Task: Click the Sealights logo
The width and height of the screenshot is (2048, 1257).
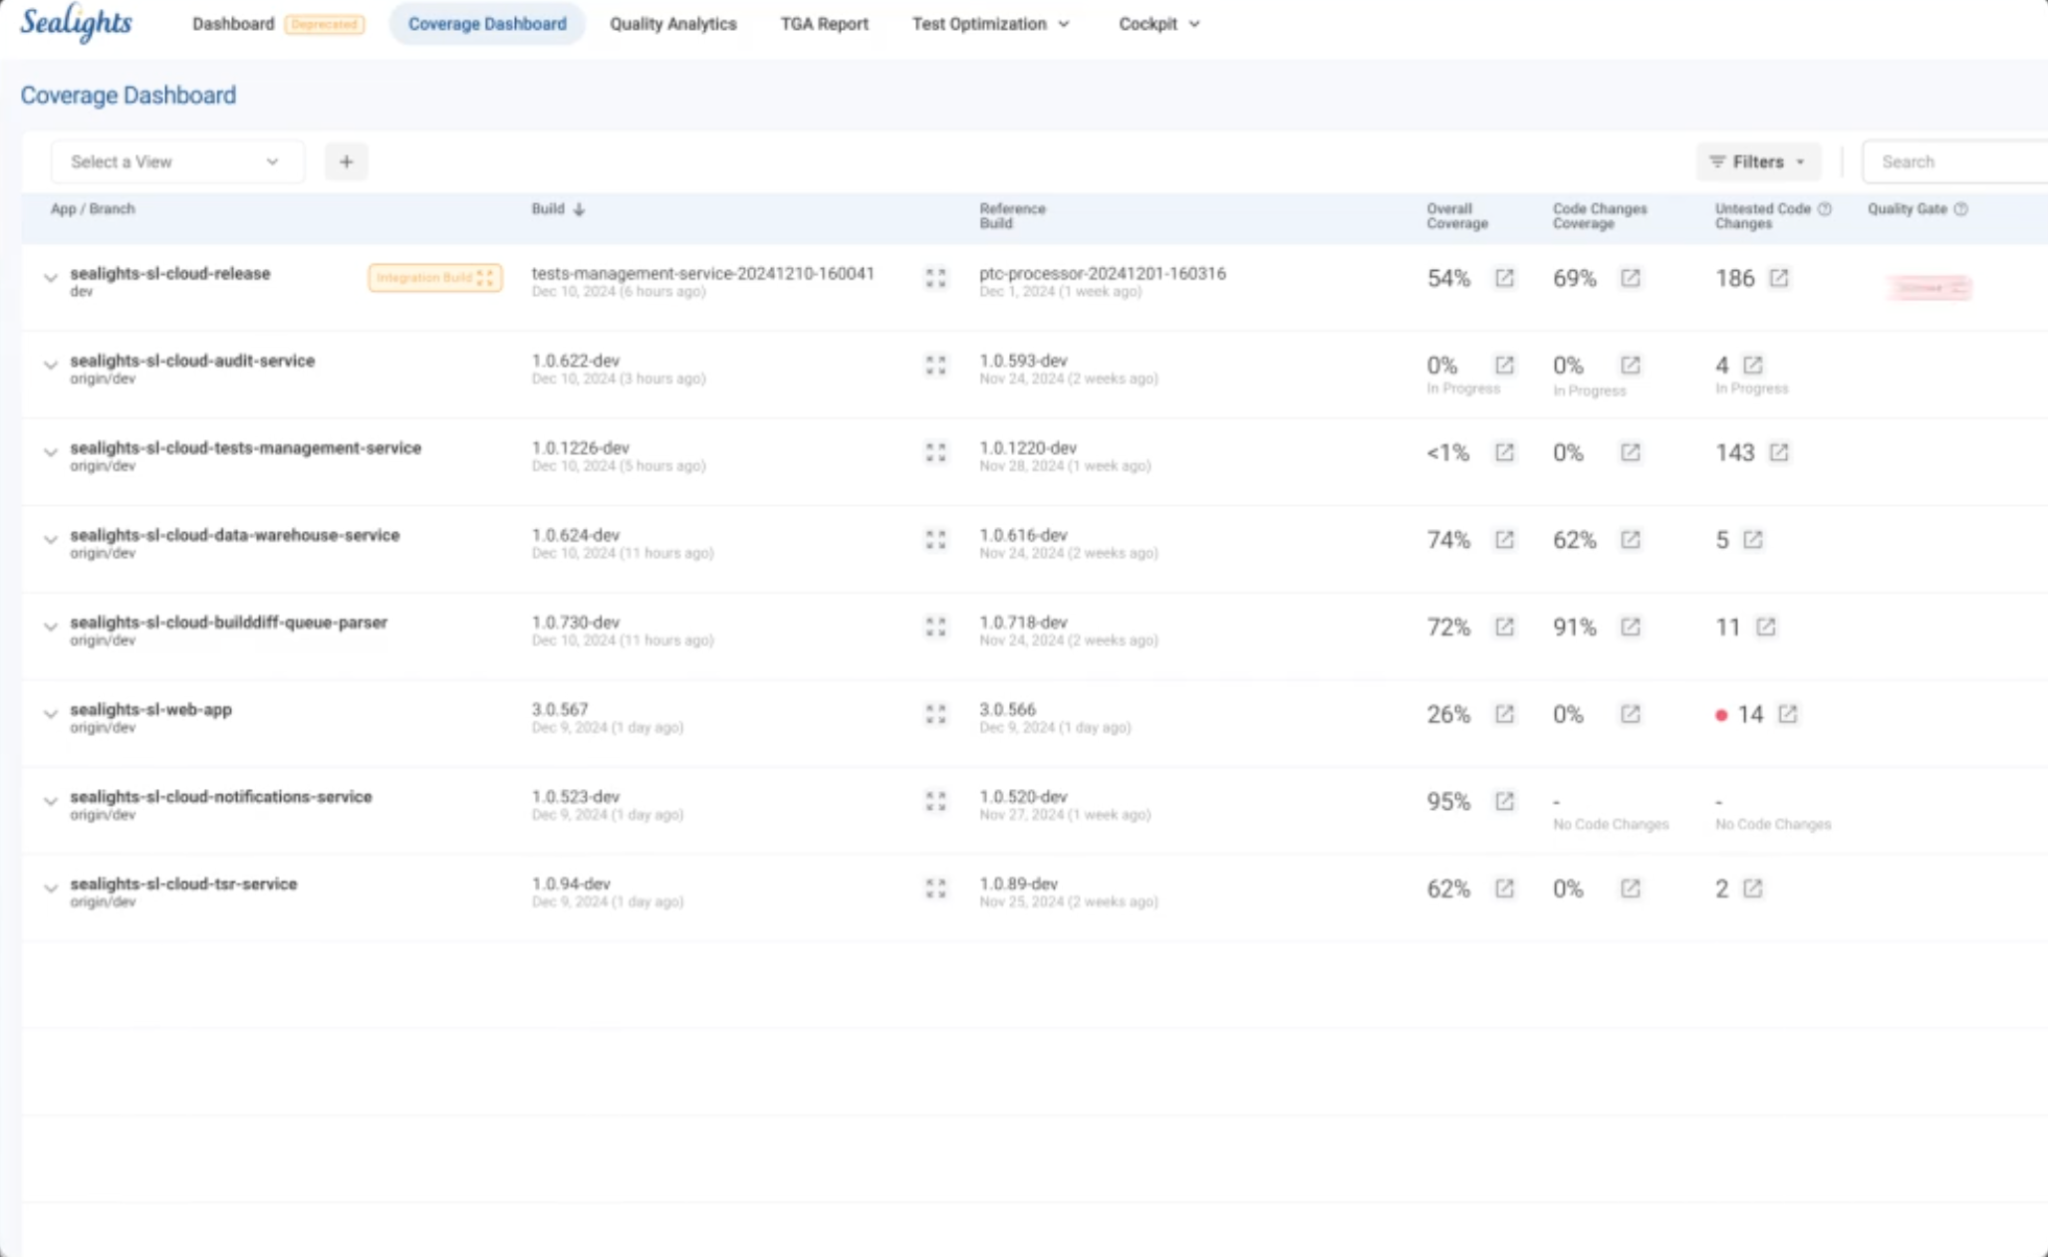Action: [x=76, y=24]
